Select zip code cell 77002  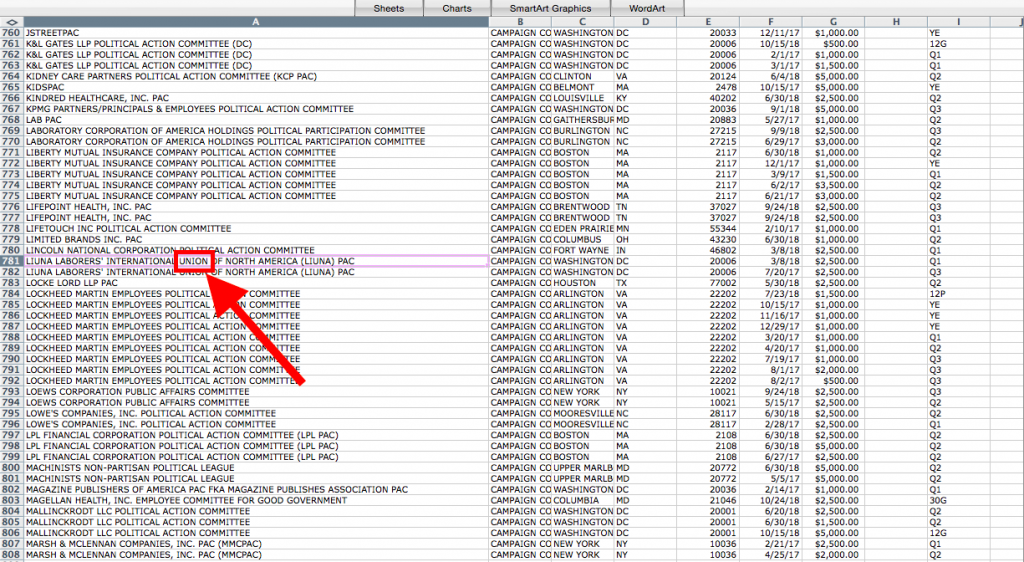click(x=708, y=283)
